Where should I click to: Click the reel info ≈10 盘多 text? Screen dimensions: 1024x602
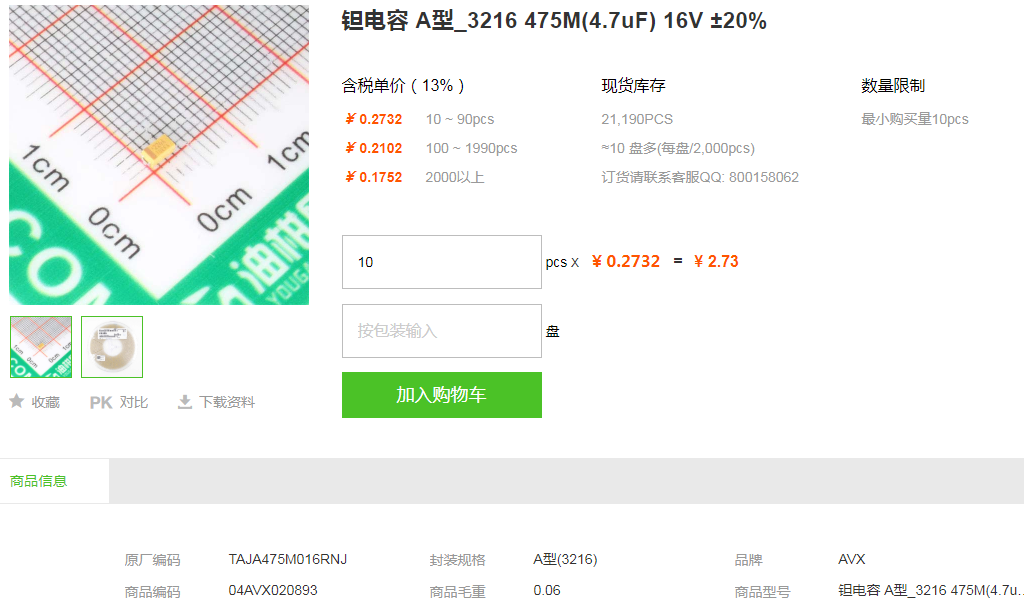point(678,148)
